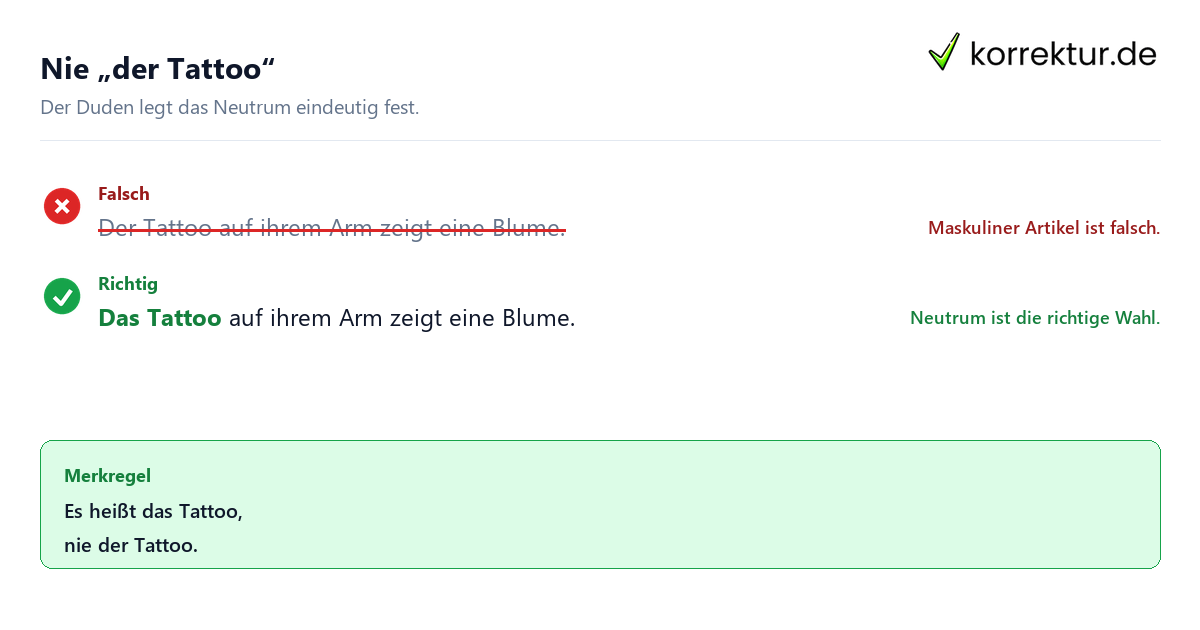Click the line Es heißt das Tattoo
This screenshot has width=1200, height=630.
[153, 511]
